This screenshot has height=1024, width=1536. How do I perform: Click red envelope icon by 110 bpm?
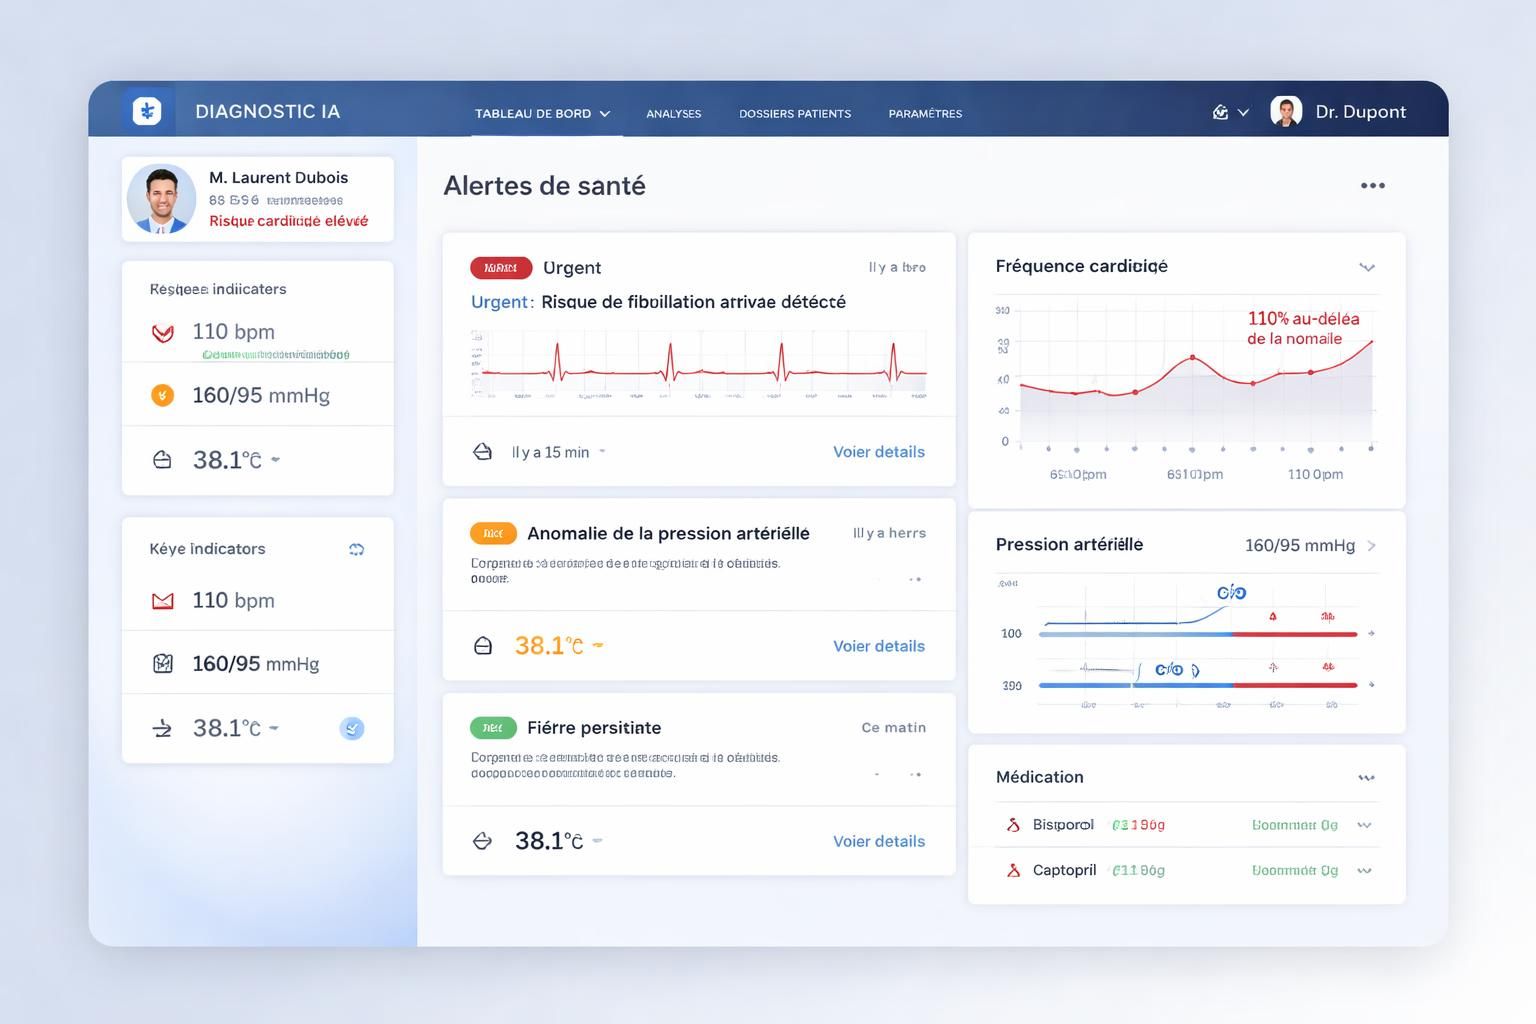click(x=162, y=601)
